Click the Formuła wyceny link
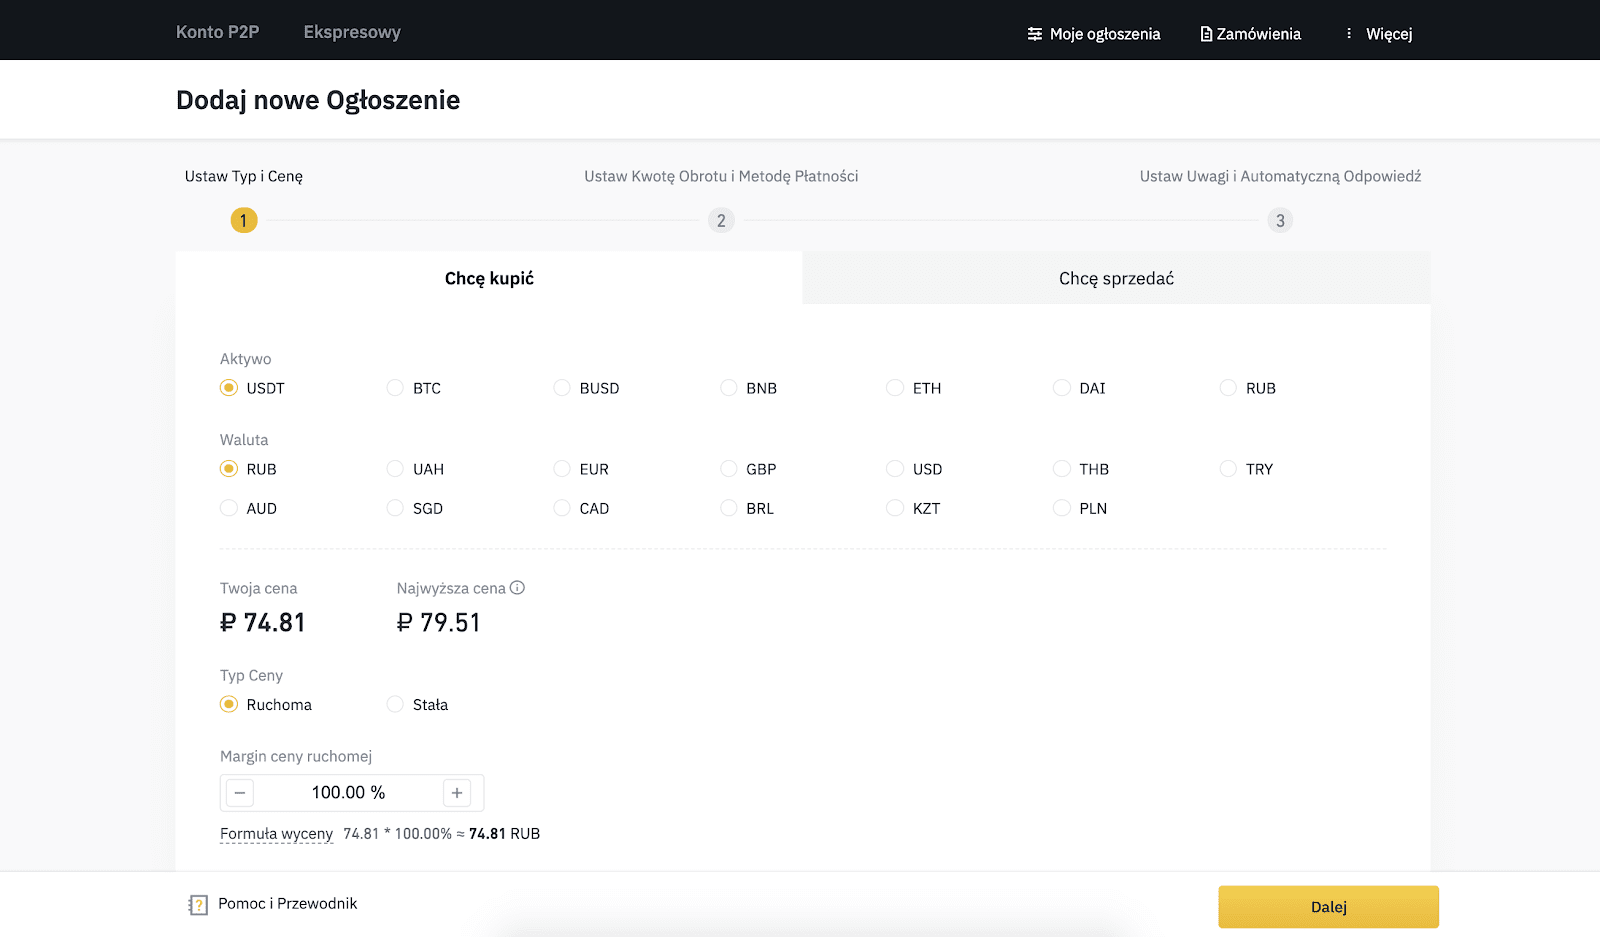Viewport: 1600px width, 937px height. click(x=276, y=834)
